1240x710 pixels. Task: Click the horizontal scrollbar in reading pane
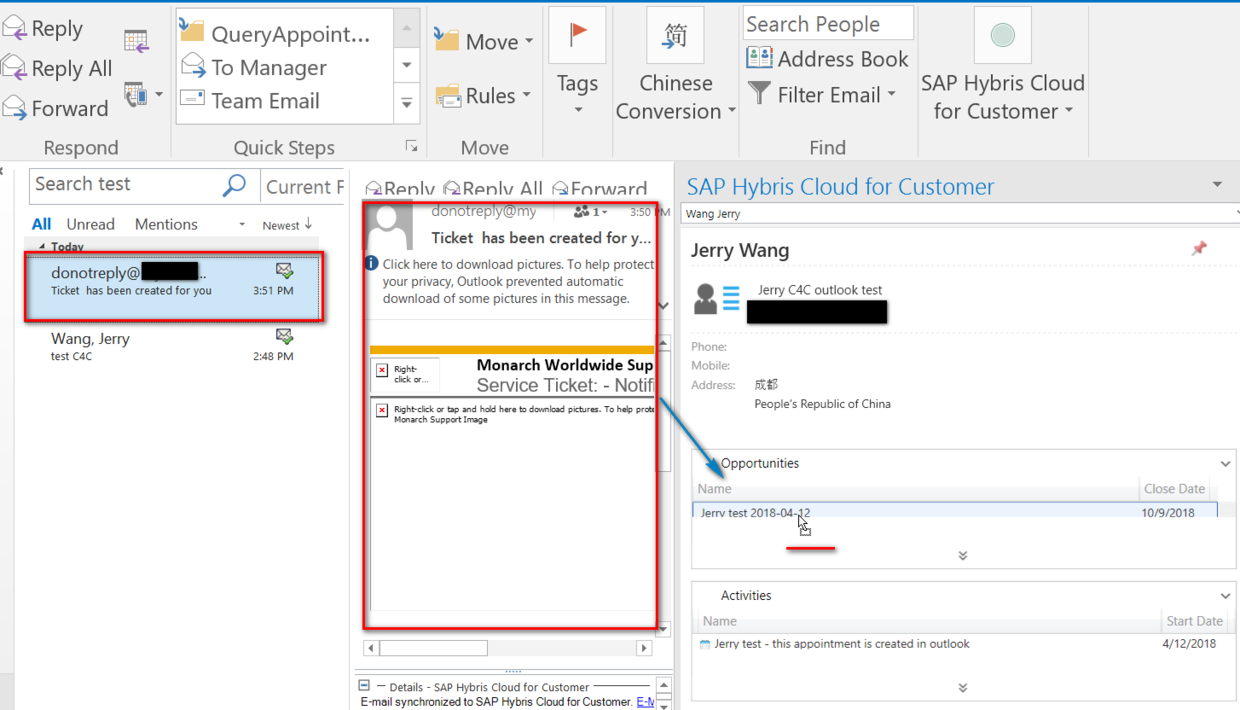pos(510,648)
